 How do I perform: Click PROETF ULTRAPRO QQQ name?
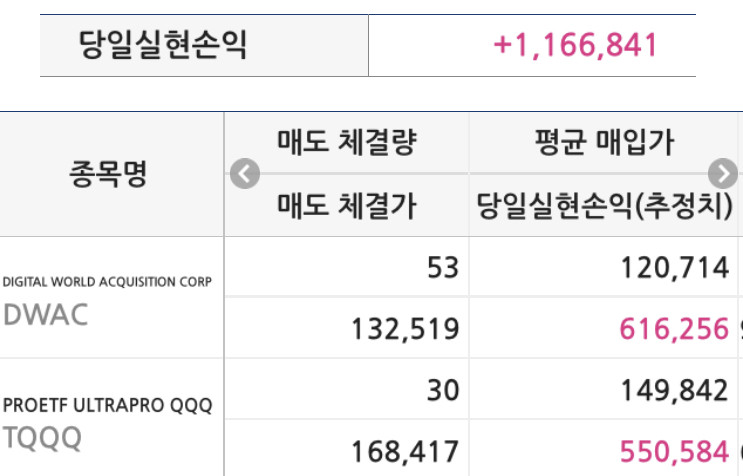click(x=108, y=405)
